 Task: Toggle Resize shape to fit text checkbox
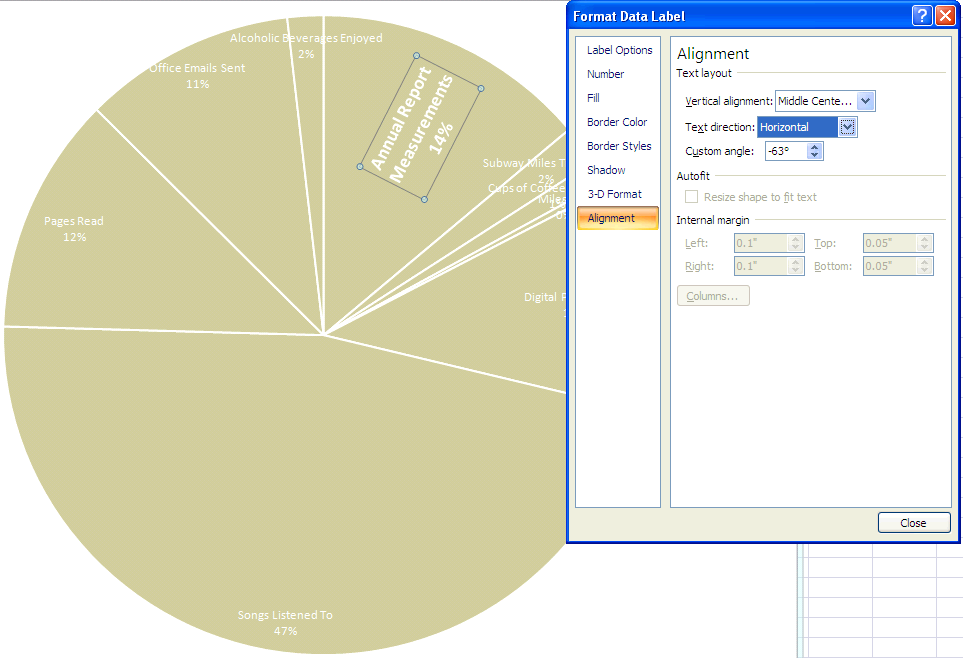(x=691, y=197)
